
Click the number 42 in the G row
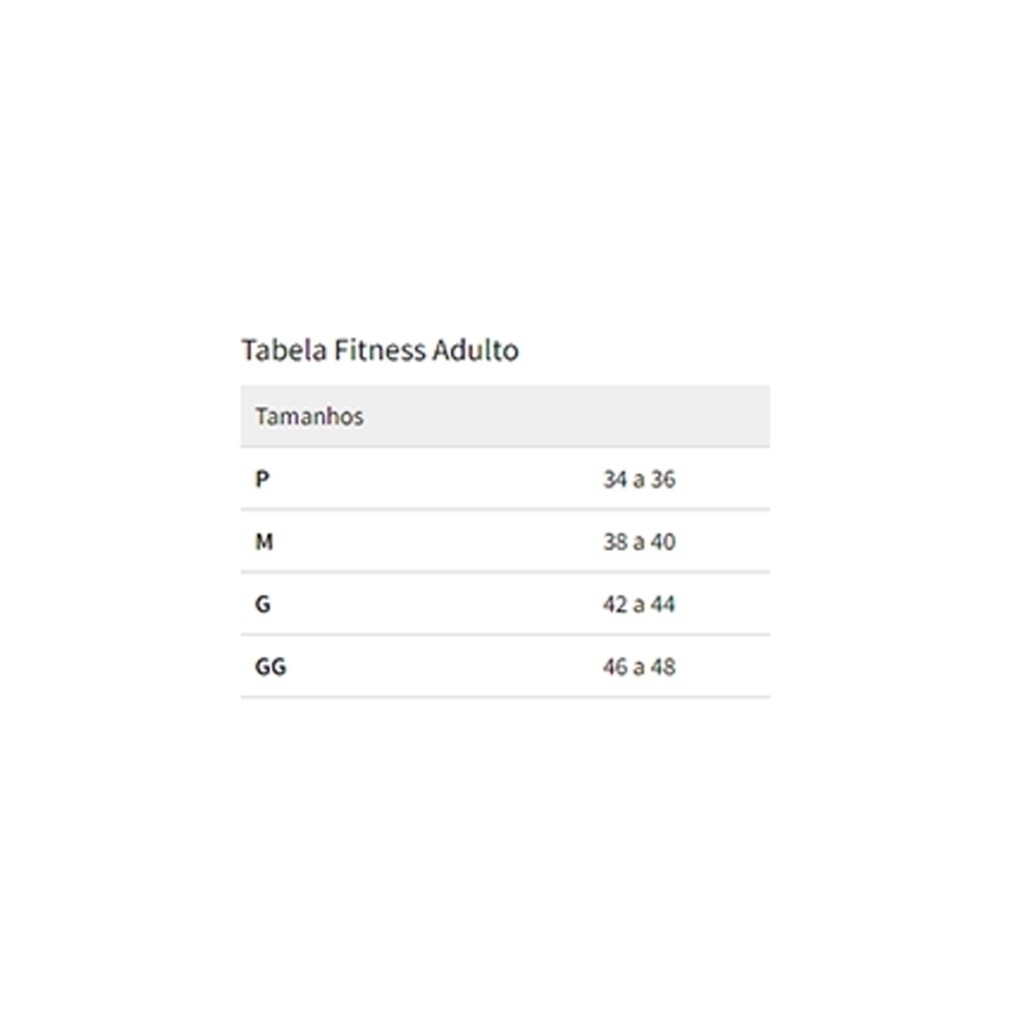614,605
